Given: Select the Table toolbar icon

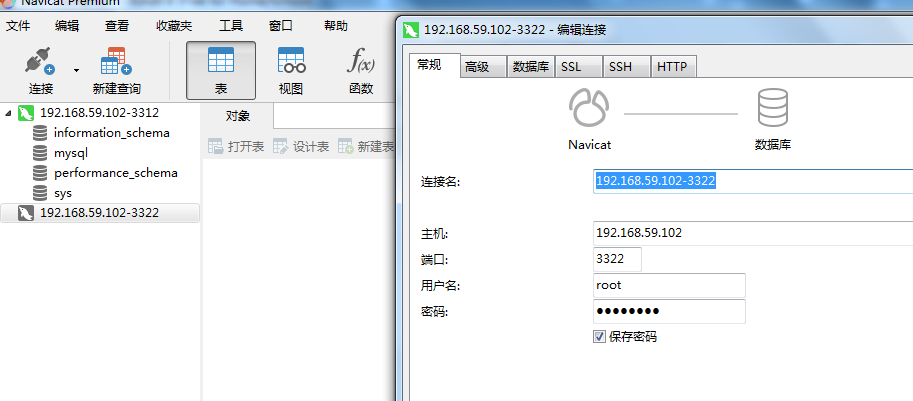Looking at the screenshot, I should (x=221, y=60).
